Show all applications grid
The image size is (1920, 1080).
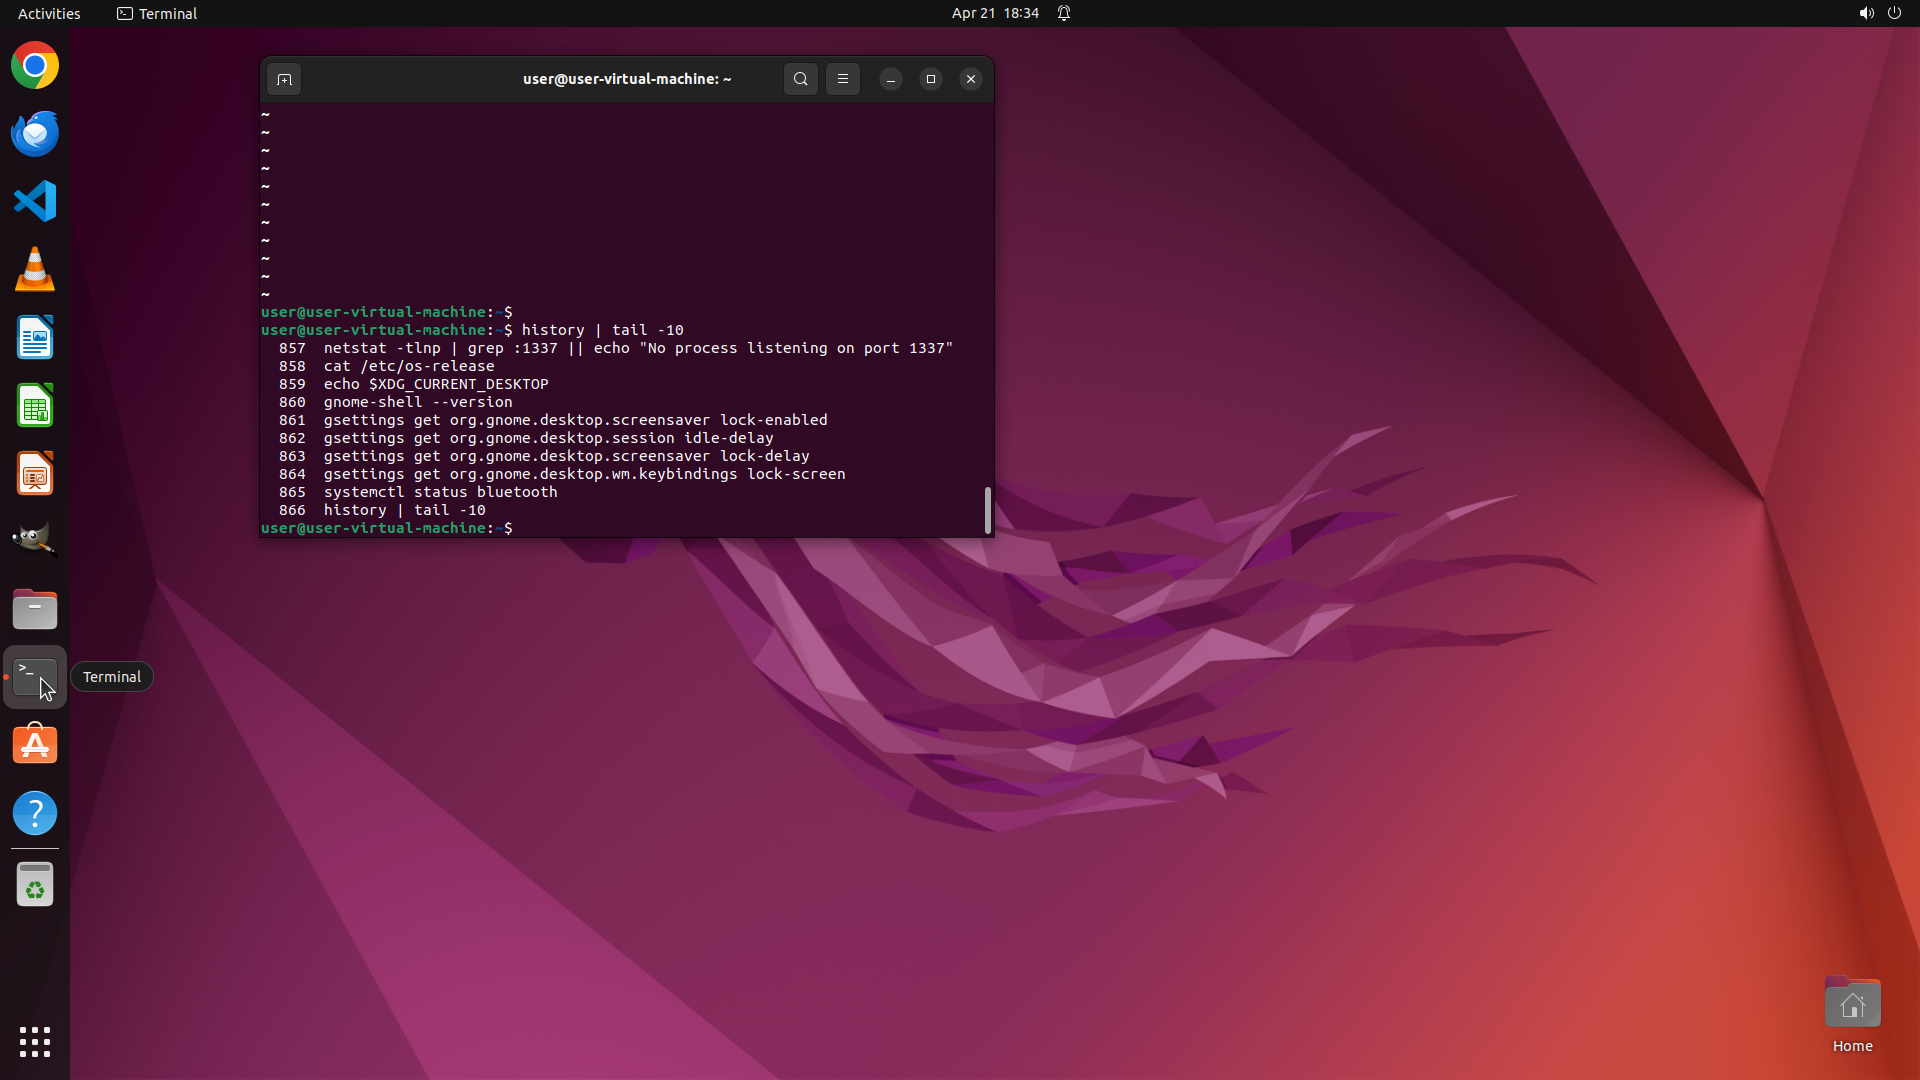tap(35, 1042)
